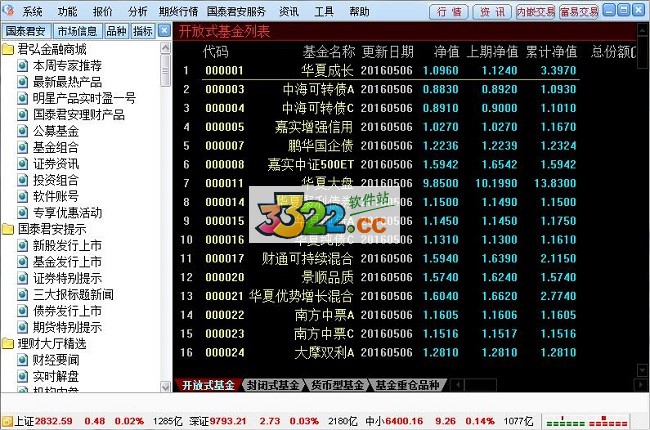This screenshot has width=650, height=430.
Task: Sort by the 代码 column header
Action: 216,52
